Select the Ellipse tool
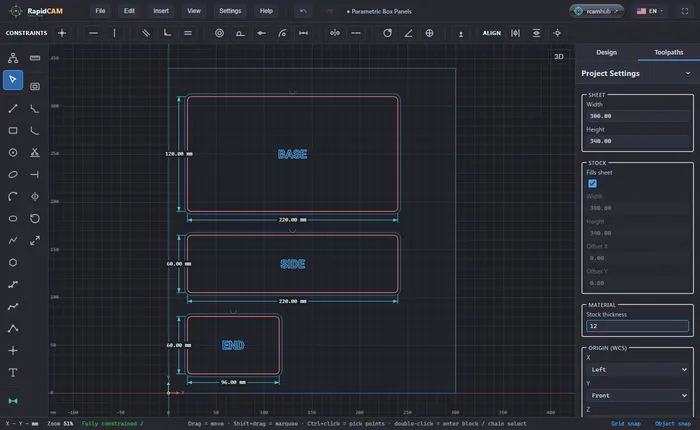The height and width of the screenshot is (430, 700). [x=13, y=174]
